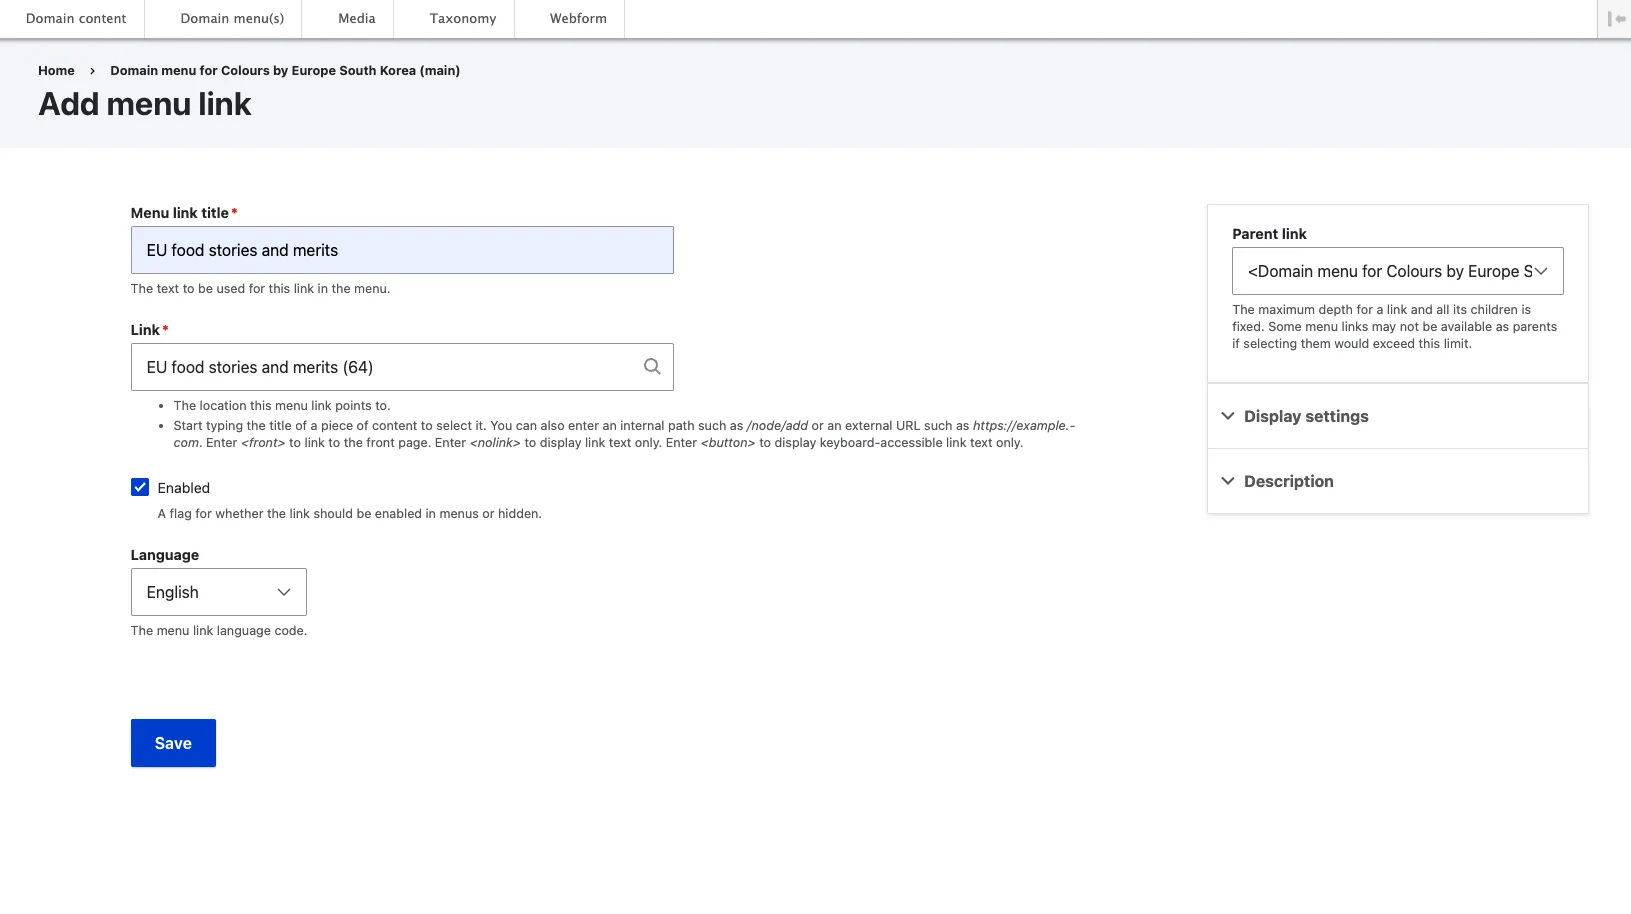Screen dimensions: 1631x914
Task: Click the Description chevron icon
Action: coord(1228,481)
